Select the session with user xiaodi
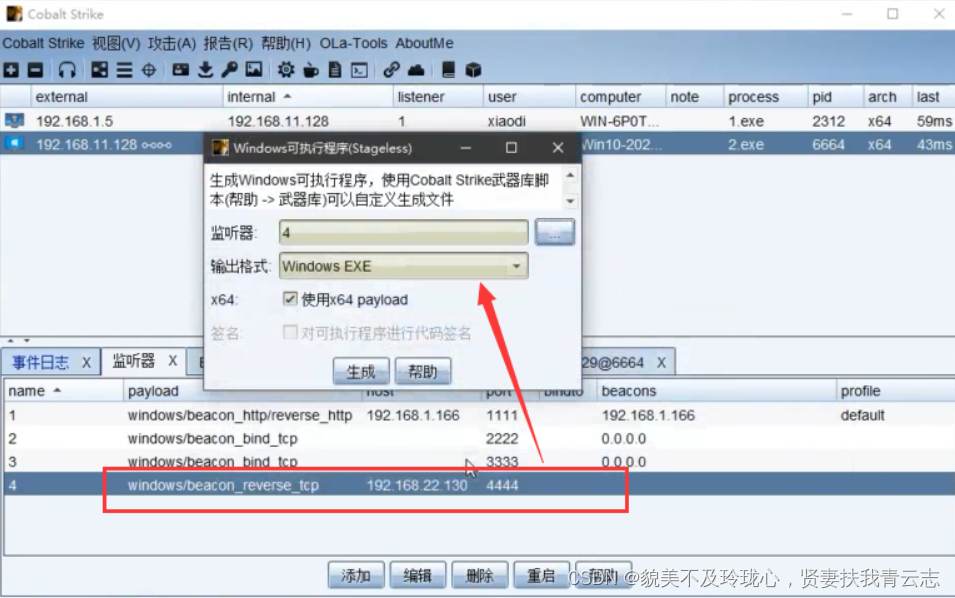The width and height of the screenshot is (955, 598). coord(478,121)
